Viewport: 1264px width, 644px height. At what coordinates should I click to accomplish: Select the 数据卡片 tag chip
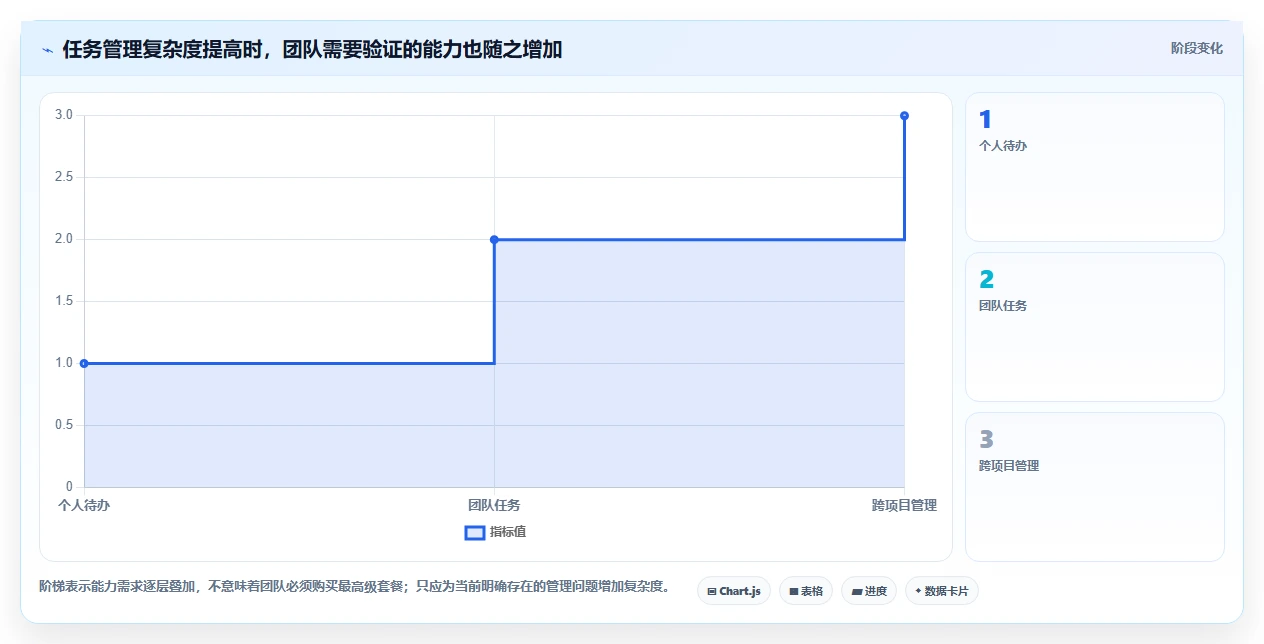pos(941,591)
